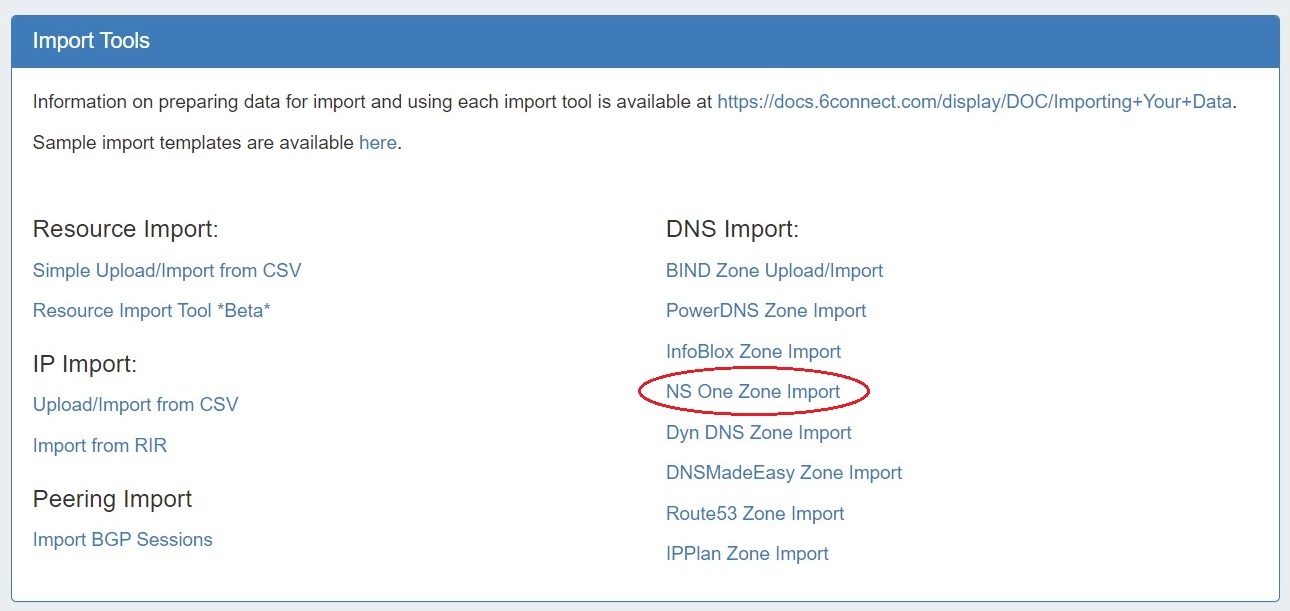This screenshot has height=611, width=1290.
Task: Open BIND Zone Upload/Import
Action: [774, 270]
